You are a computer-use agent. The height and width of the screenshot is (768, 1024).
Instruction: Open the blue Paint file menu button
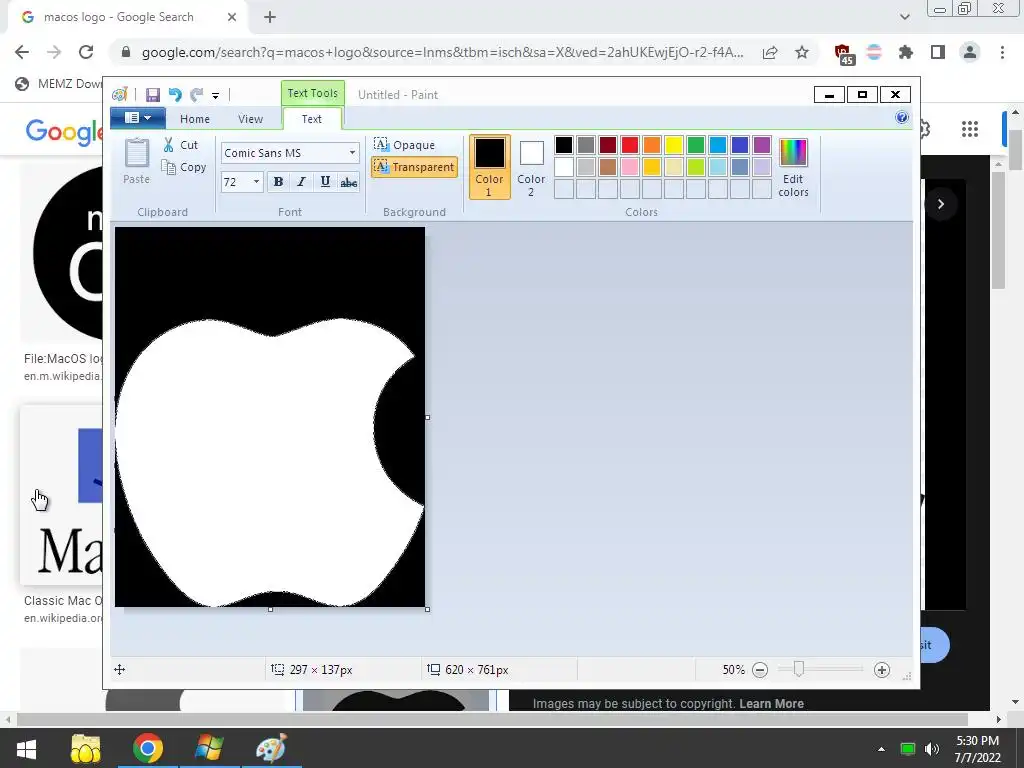pos(138,118)
